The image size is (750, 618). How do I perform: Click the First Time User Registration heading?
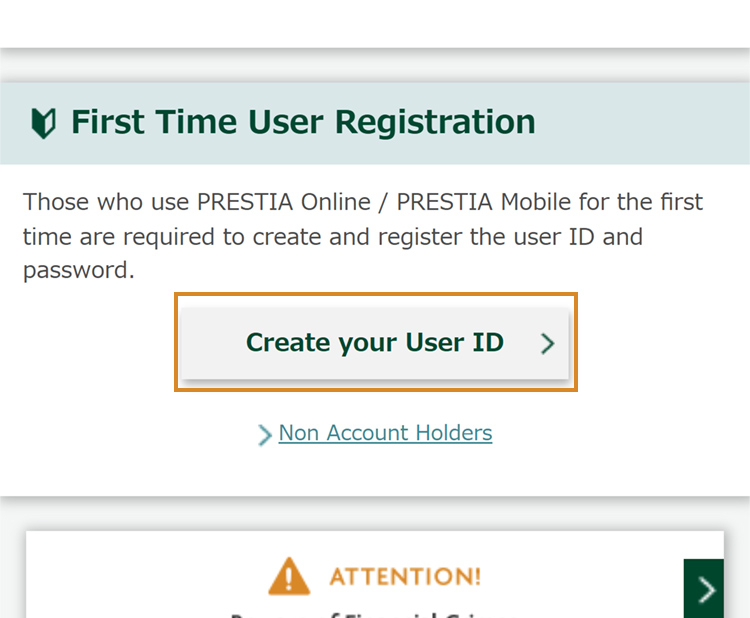pos(303,122)
